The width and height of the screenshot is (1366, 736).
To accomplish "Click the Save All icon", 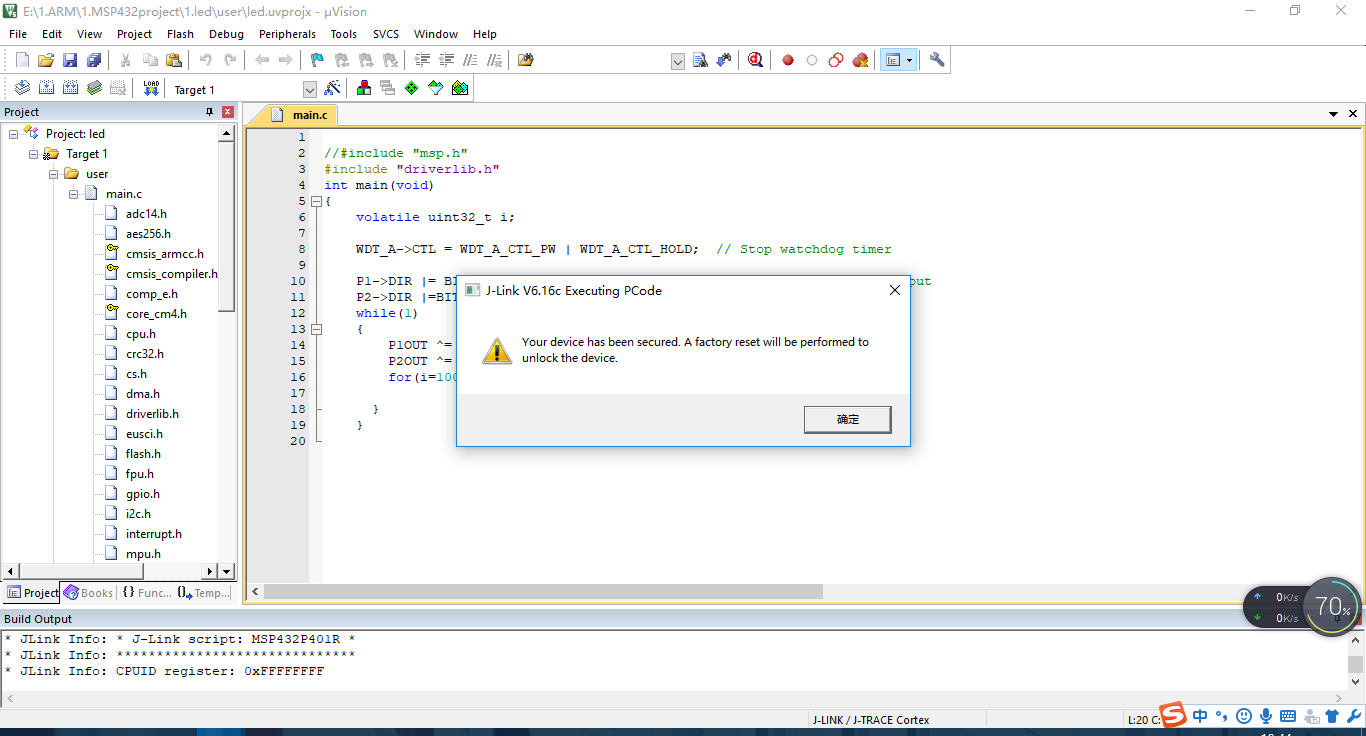I will [94, 60].
